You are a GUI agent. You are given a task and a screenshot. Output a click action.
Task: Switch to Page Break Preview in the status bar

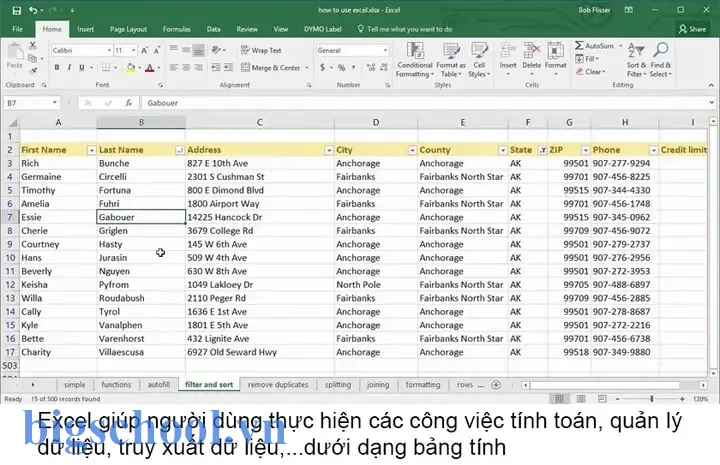click(x=602, y=399)
